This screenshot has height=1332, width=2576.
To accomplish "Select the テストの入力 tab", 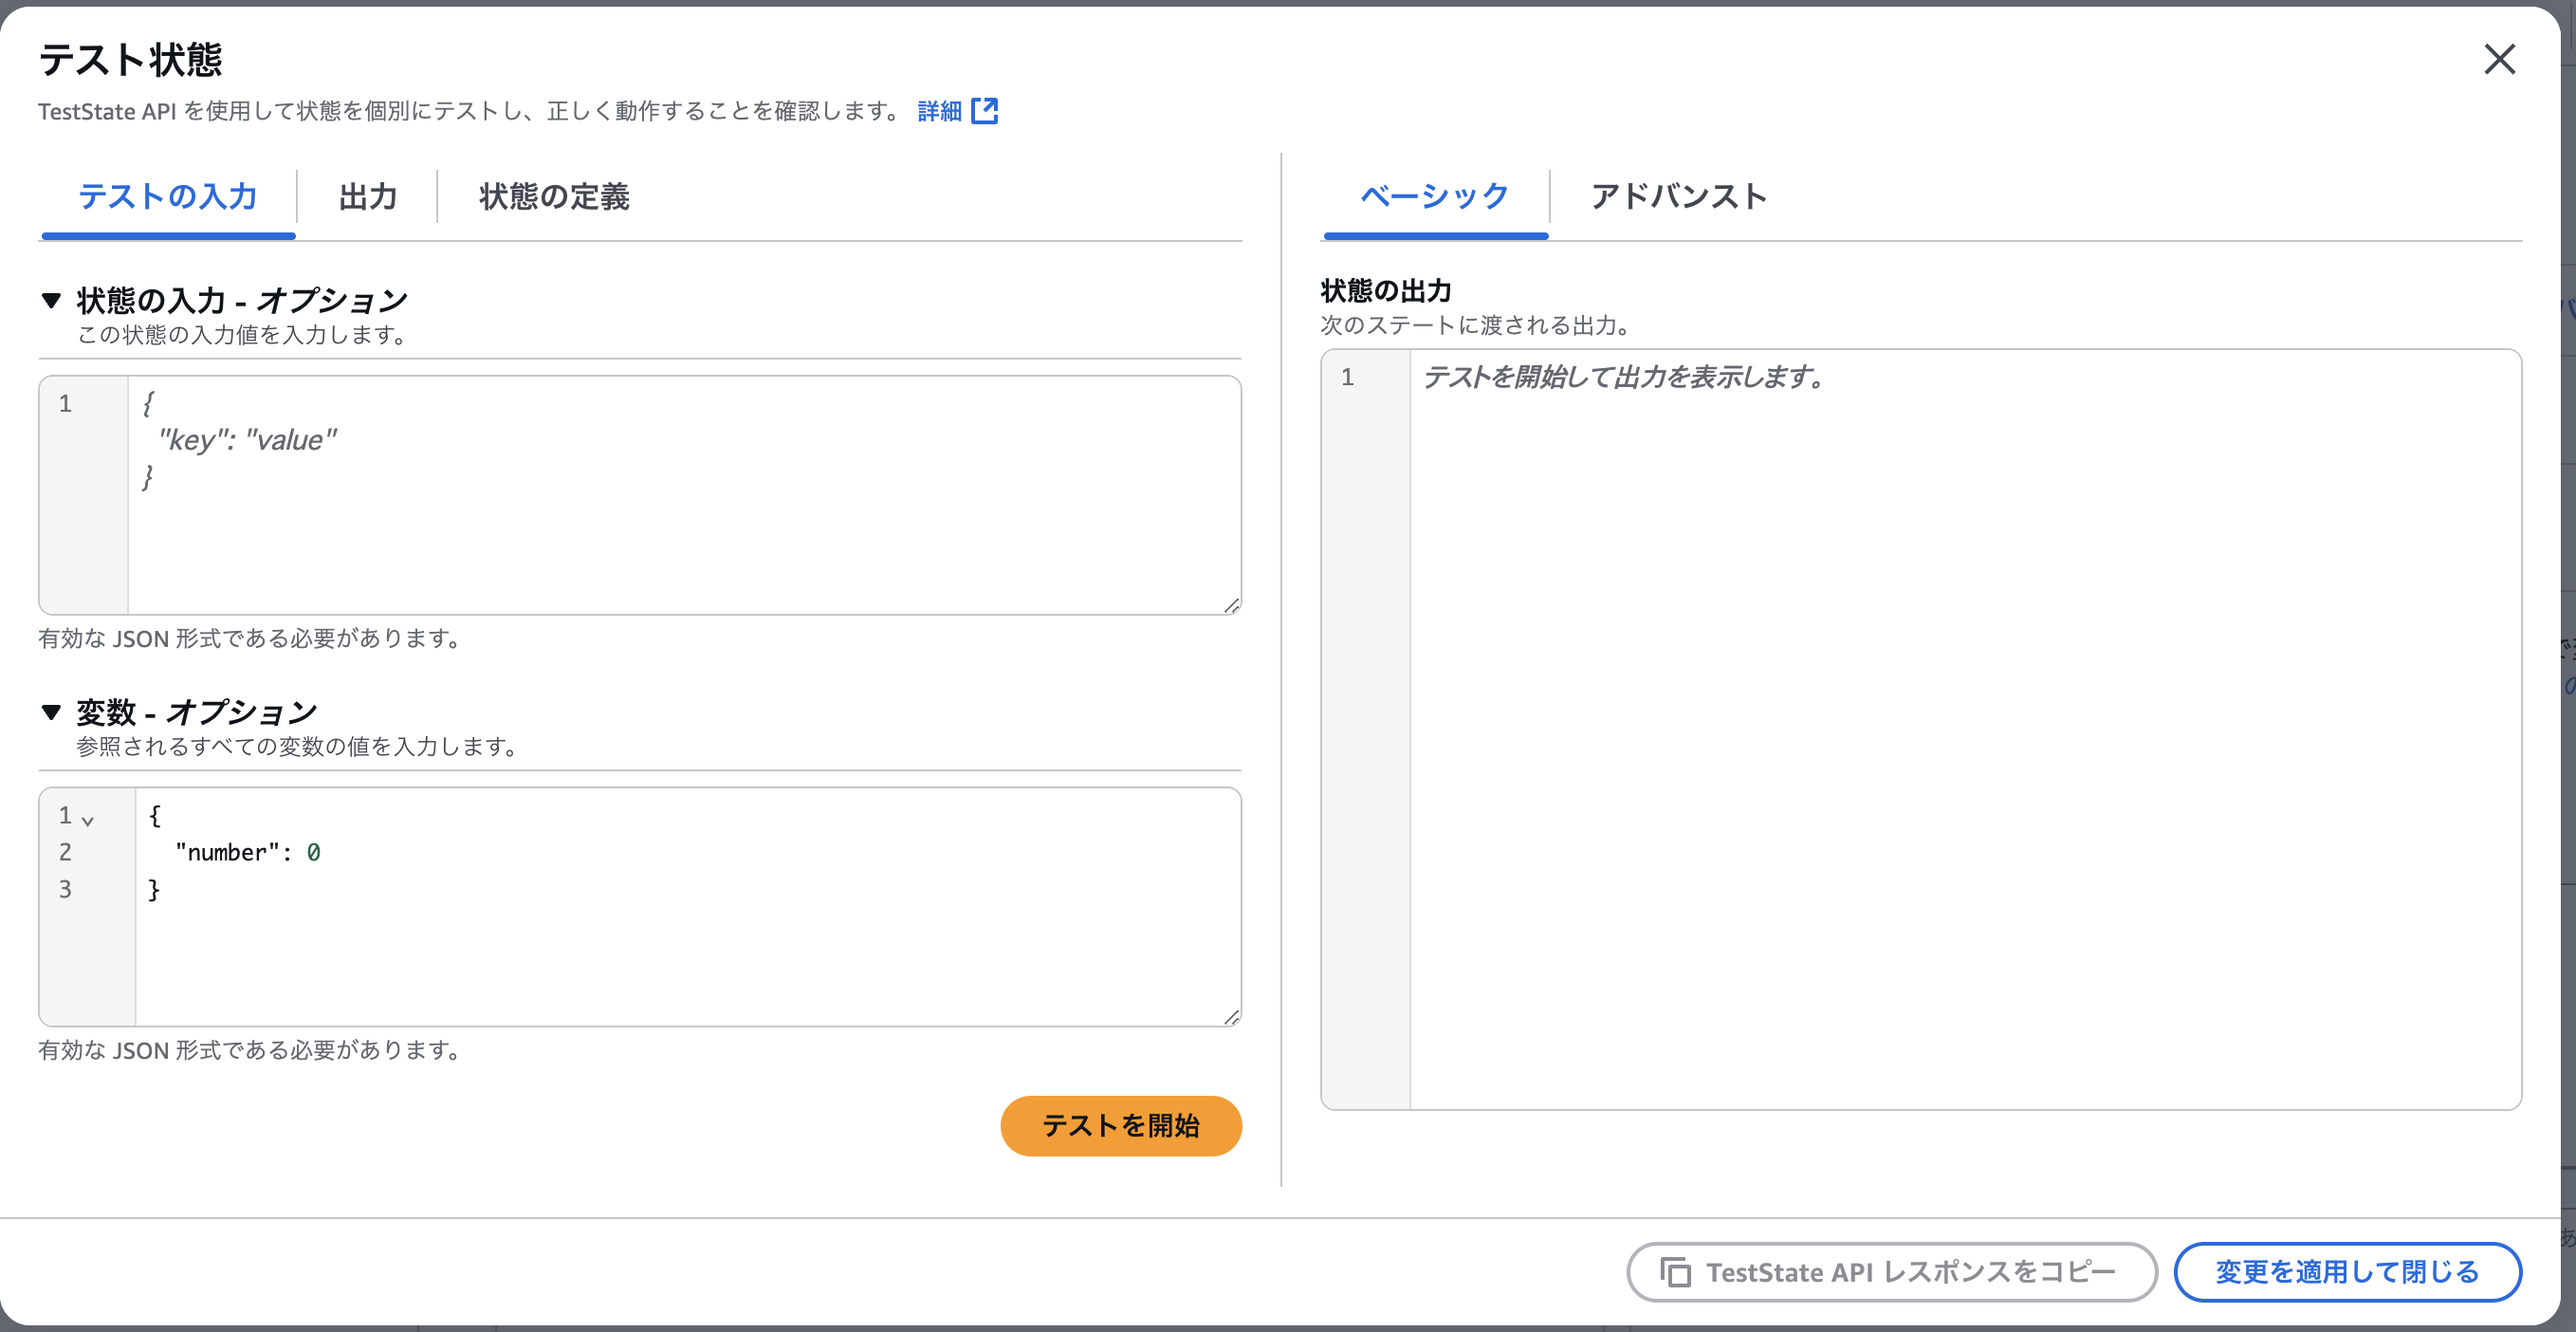I will tap(167, 197).
